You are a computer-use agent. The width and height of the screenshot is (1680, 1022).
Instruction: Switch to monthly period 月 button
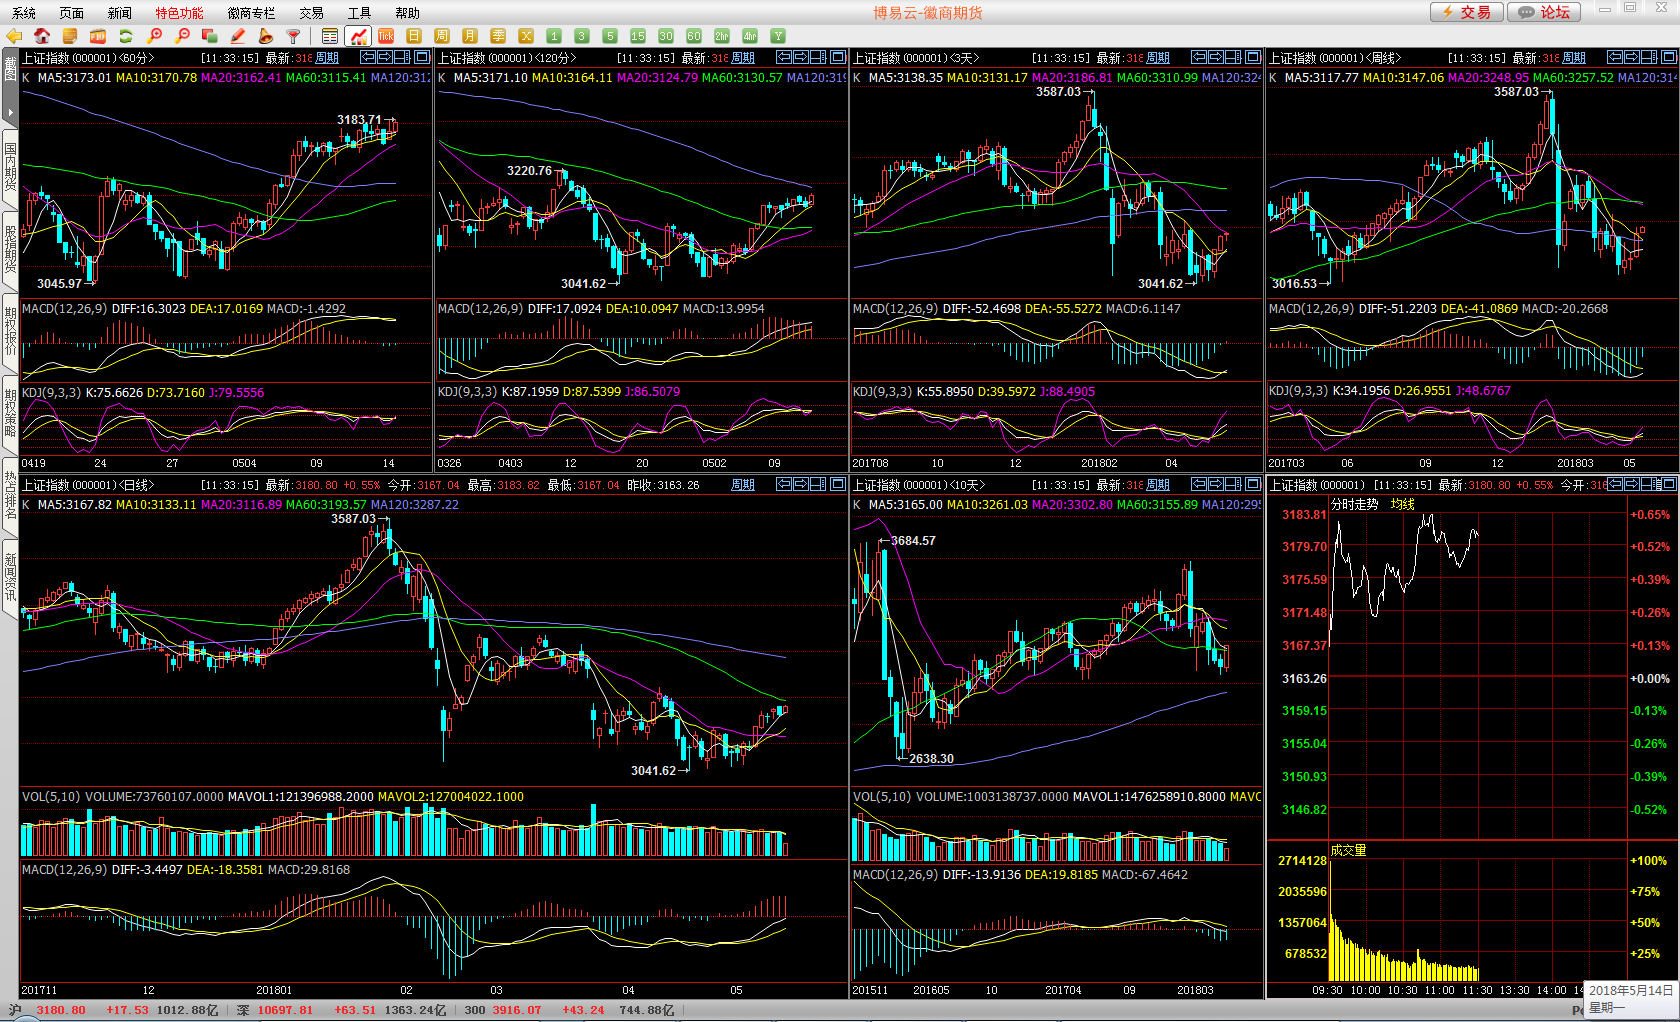point(470,36)
